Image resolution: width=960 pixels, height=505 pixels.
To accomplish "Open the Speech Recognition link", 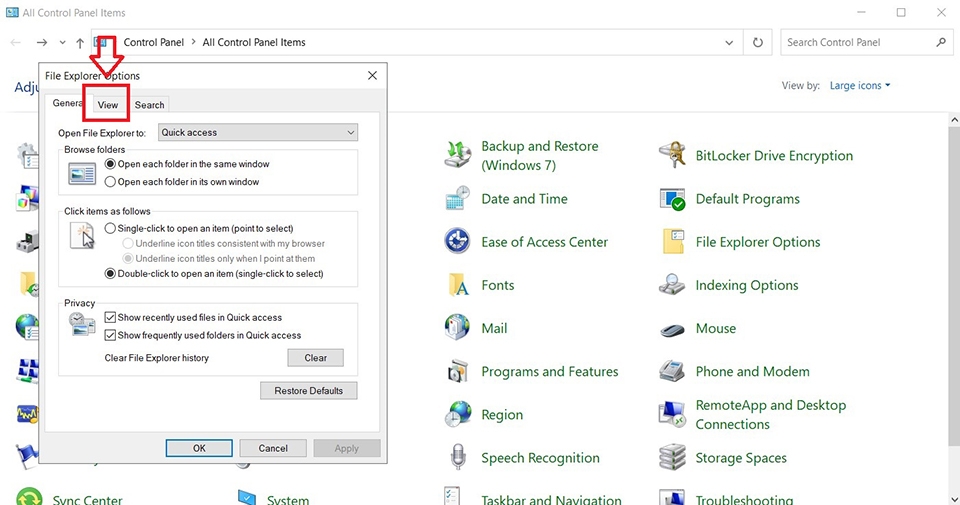I will click(541, 458).
